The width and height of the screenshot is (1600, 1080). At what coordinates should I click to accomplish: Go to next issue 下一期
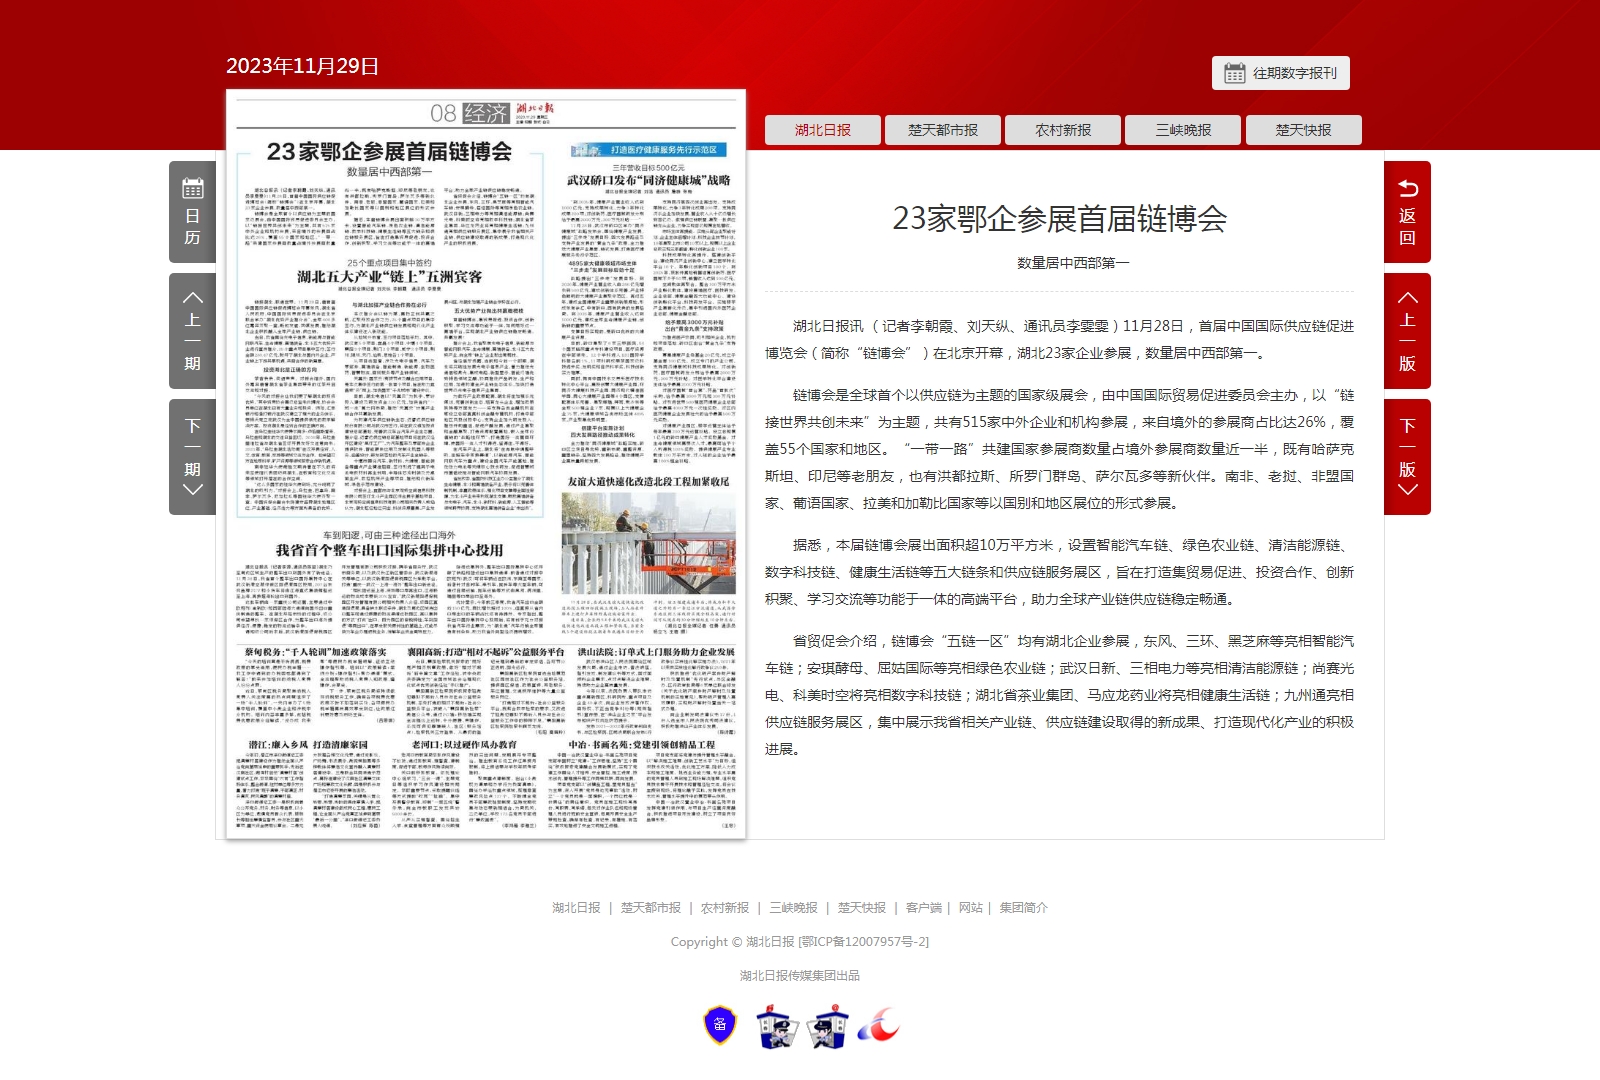[x=193, y=457]
